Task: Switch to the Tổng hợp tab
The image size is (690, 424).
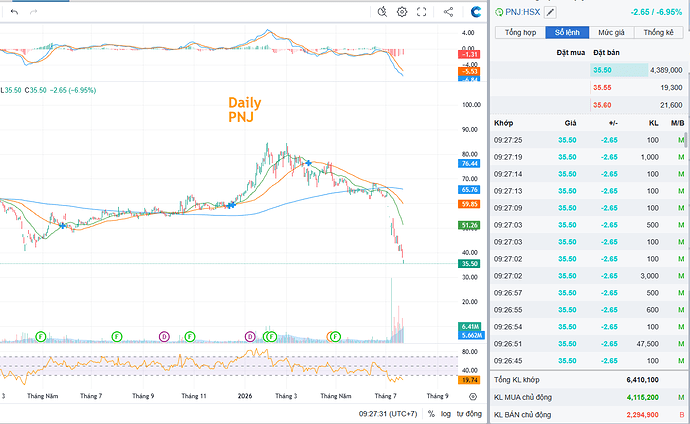Action: tap(520, 33)
